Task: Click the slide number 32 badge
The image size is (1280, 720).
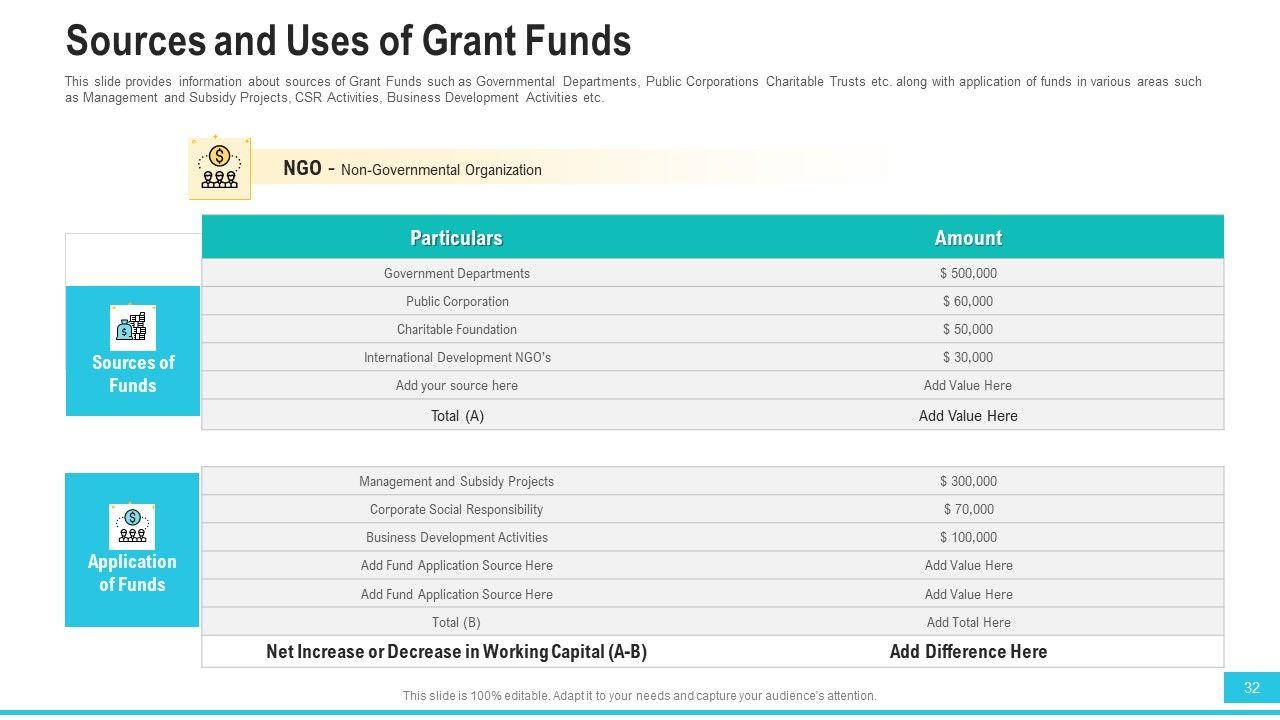Action: [1252, 688]
